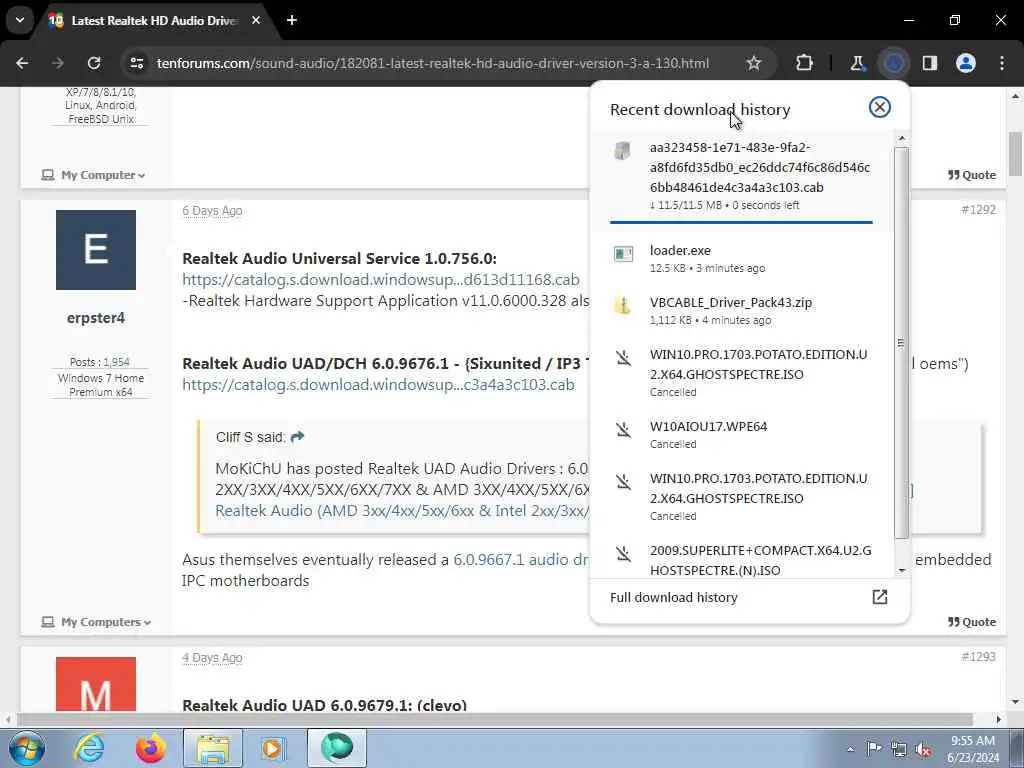Open the c3a4a3c103.cab catalog link

(378, 385)
